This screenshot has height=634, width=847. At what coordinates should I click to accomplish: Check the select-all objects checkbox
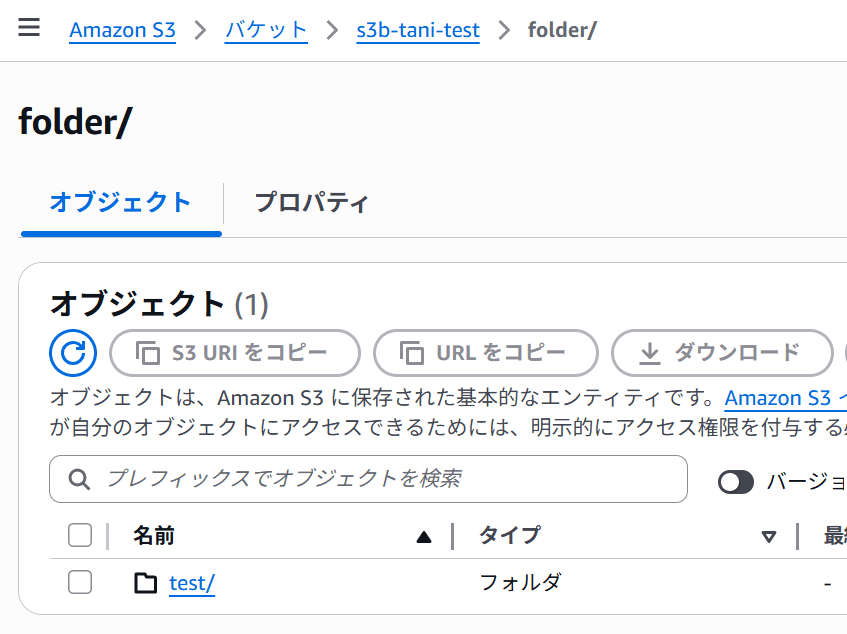pos(80,535)
